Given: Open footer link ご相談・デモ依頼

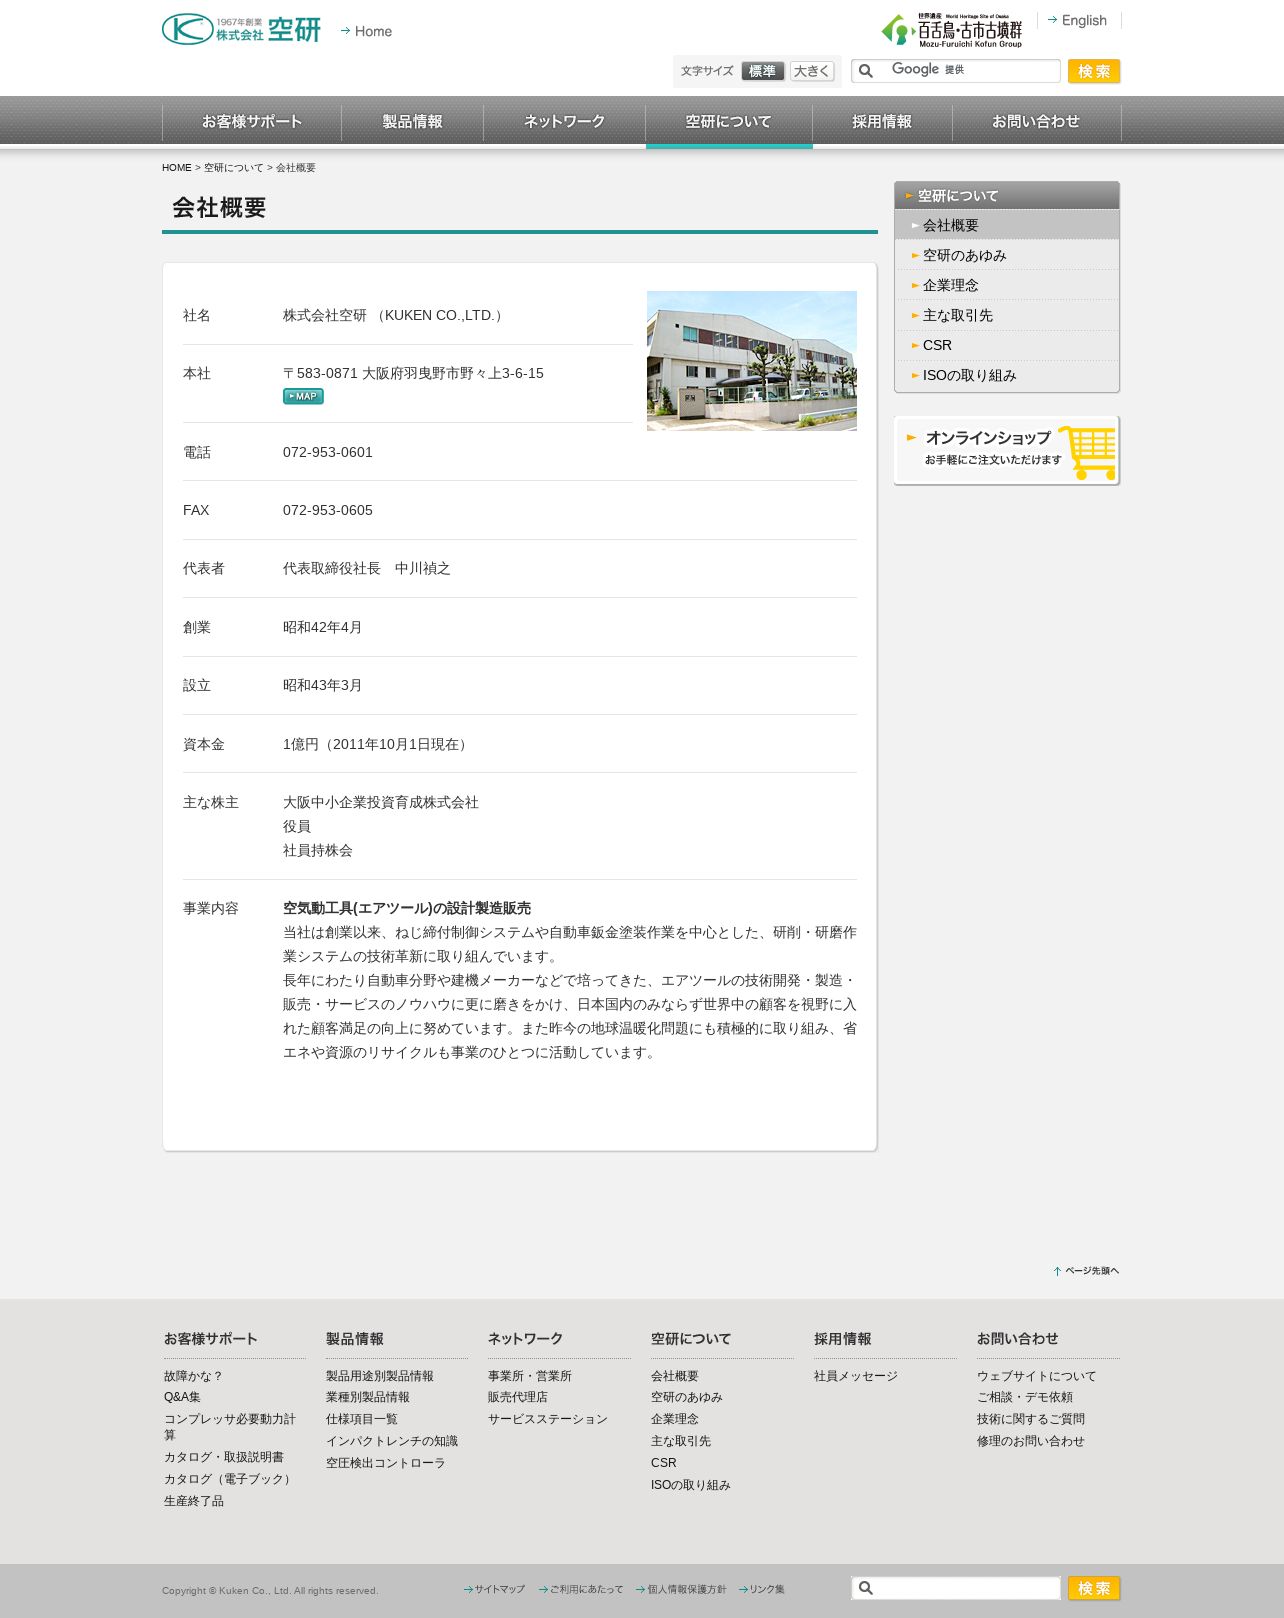Looking at the screenshot, I should pyautogui.click(x=1025, y=1398).
